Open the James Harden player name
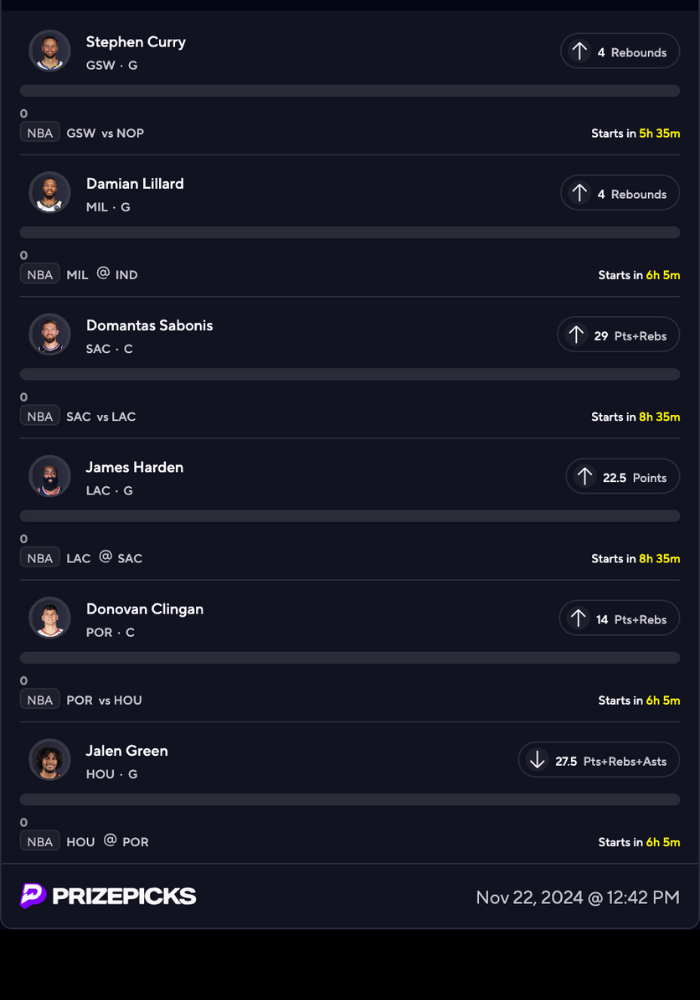This screenshot has width=700, height=1000. [x=134, y=467]
